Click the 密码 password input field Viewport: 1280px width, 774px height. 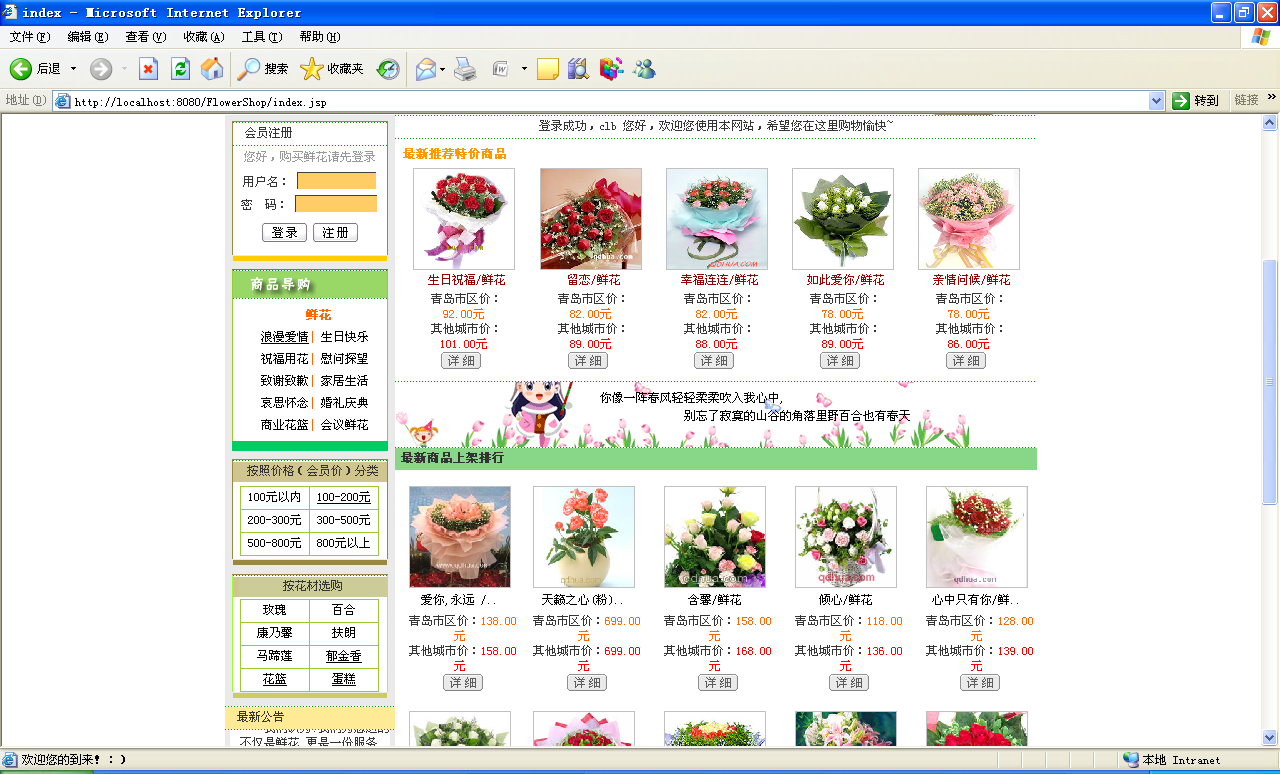[x=336, y=204]
